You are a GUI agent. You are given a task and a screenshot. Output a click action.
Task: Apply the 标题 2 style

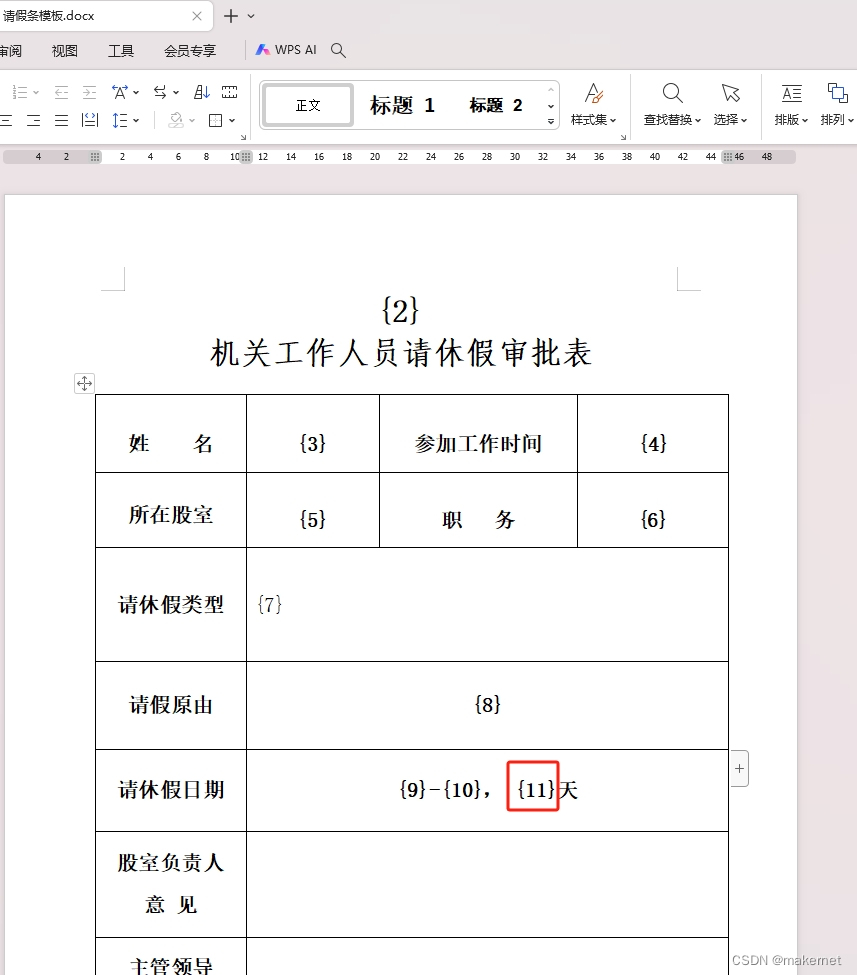[x=496, y=105]
